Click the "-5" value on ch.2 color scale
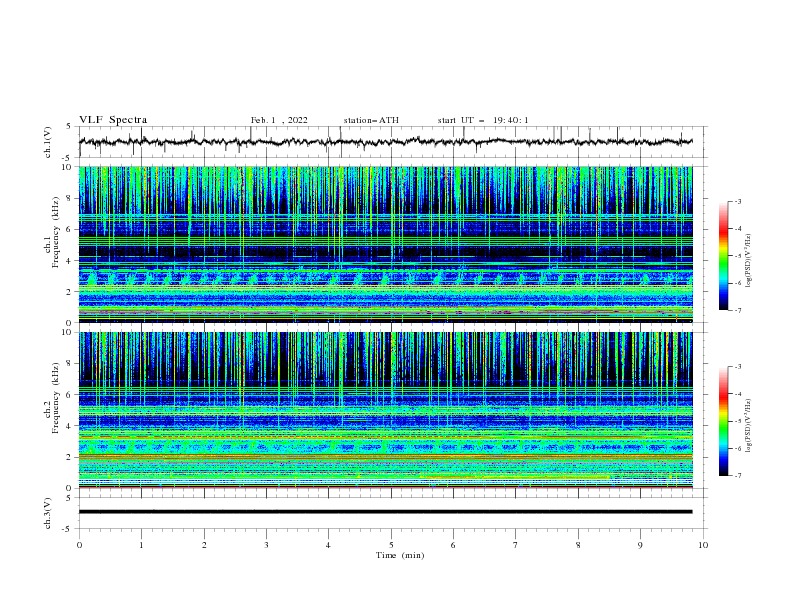This screenshot has height=612, width=792. click(x=738, y=421)
